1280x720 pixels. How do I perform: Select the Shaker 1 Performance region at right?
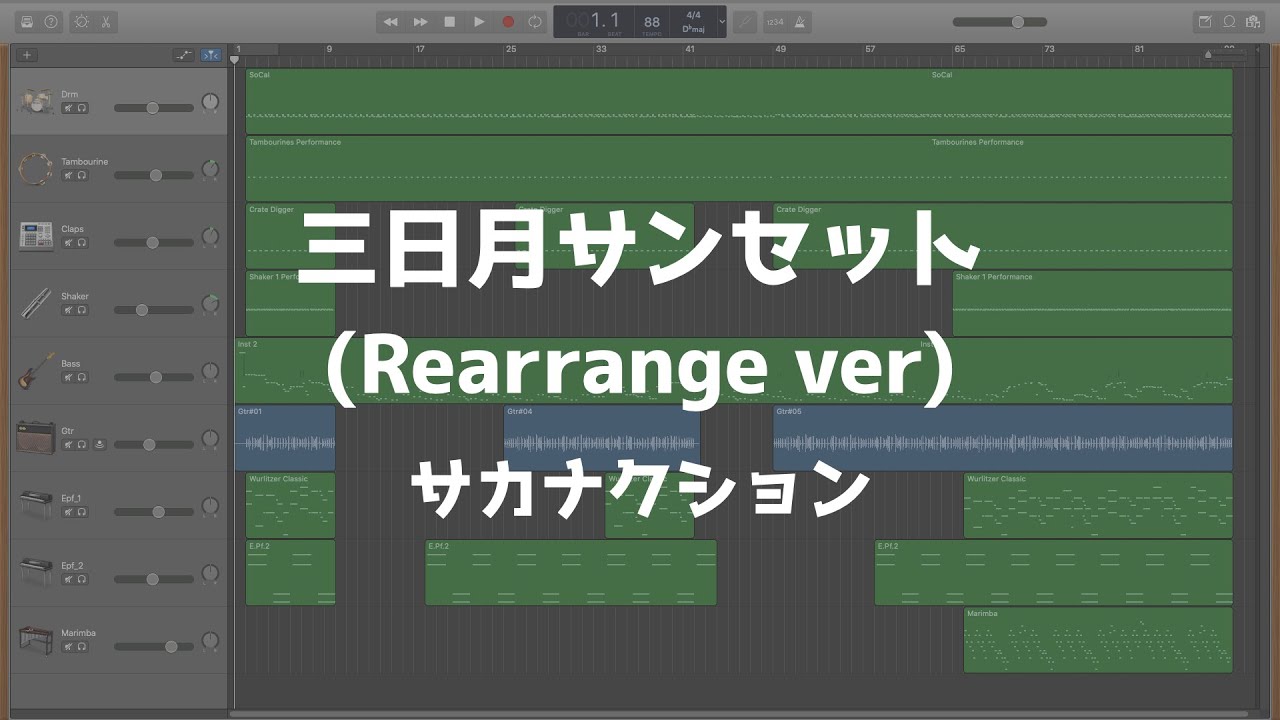pos(1093,303)
